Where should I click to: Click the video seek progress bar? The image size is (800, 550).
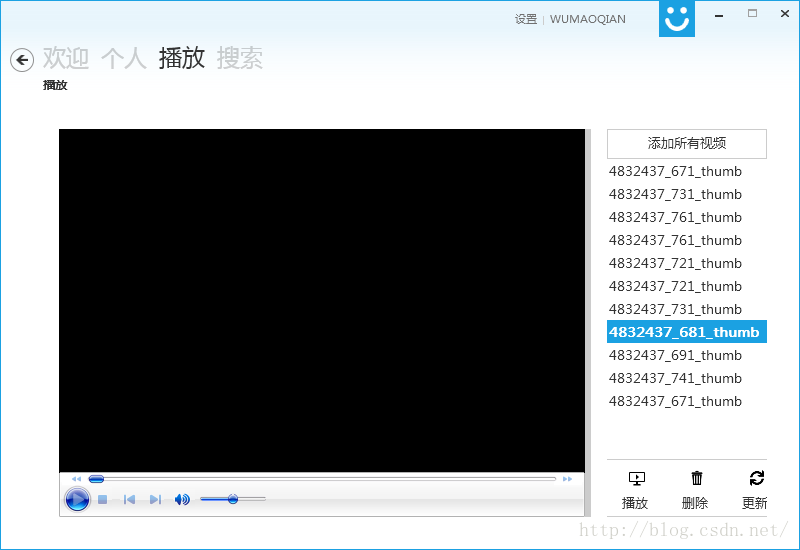click(322, 479)
